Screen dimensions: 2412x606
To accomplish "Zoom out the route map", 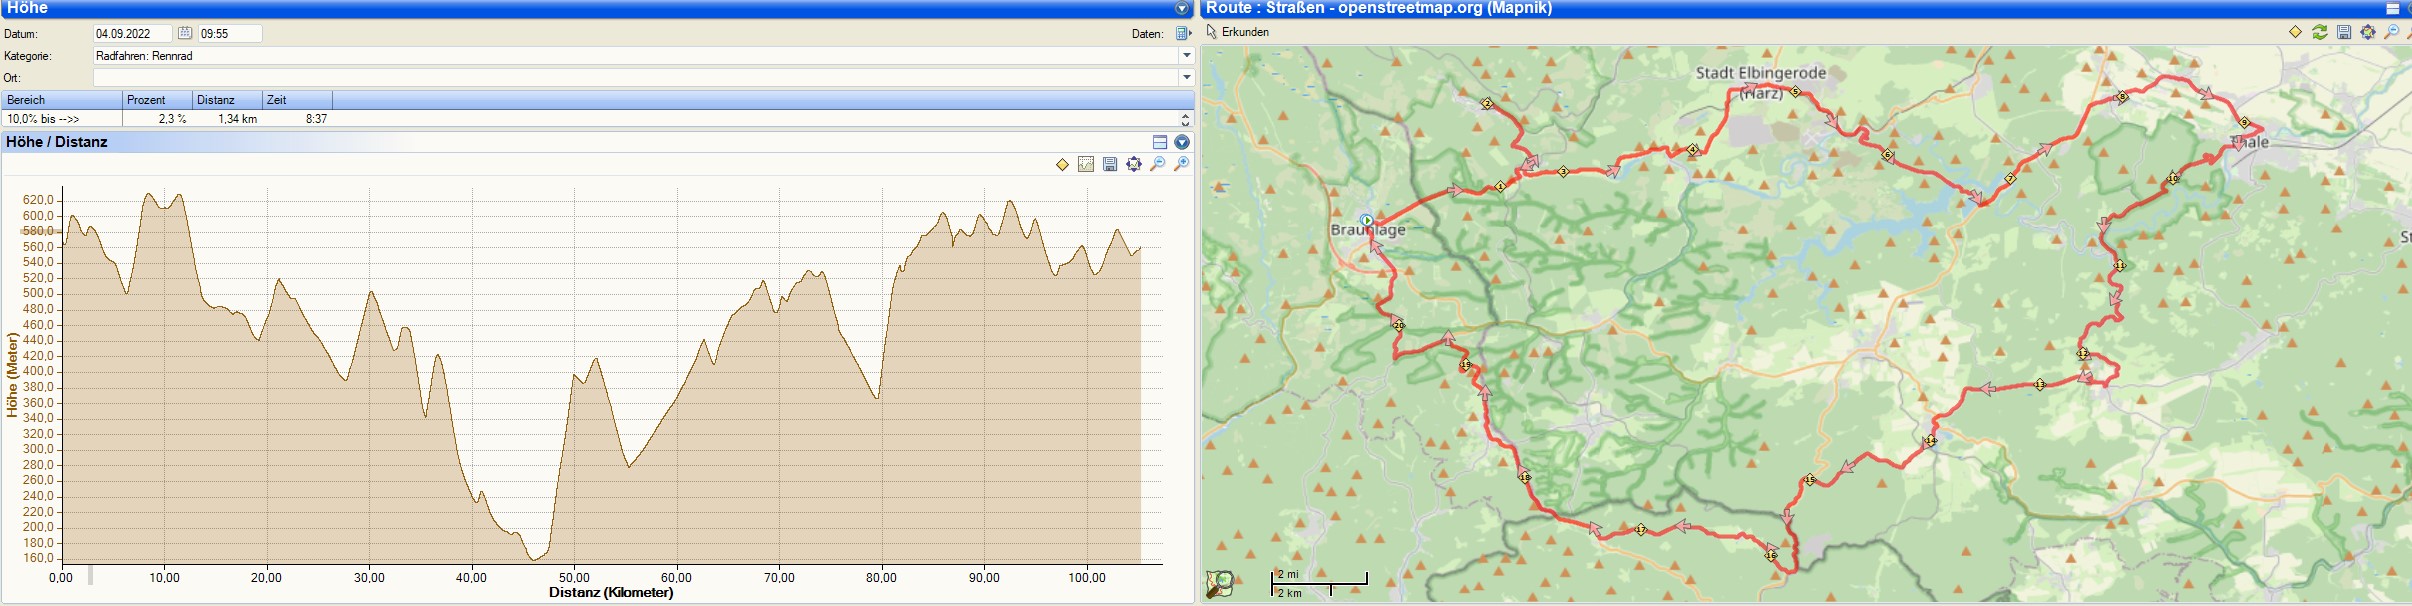I will point(2392,32).
